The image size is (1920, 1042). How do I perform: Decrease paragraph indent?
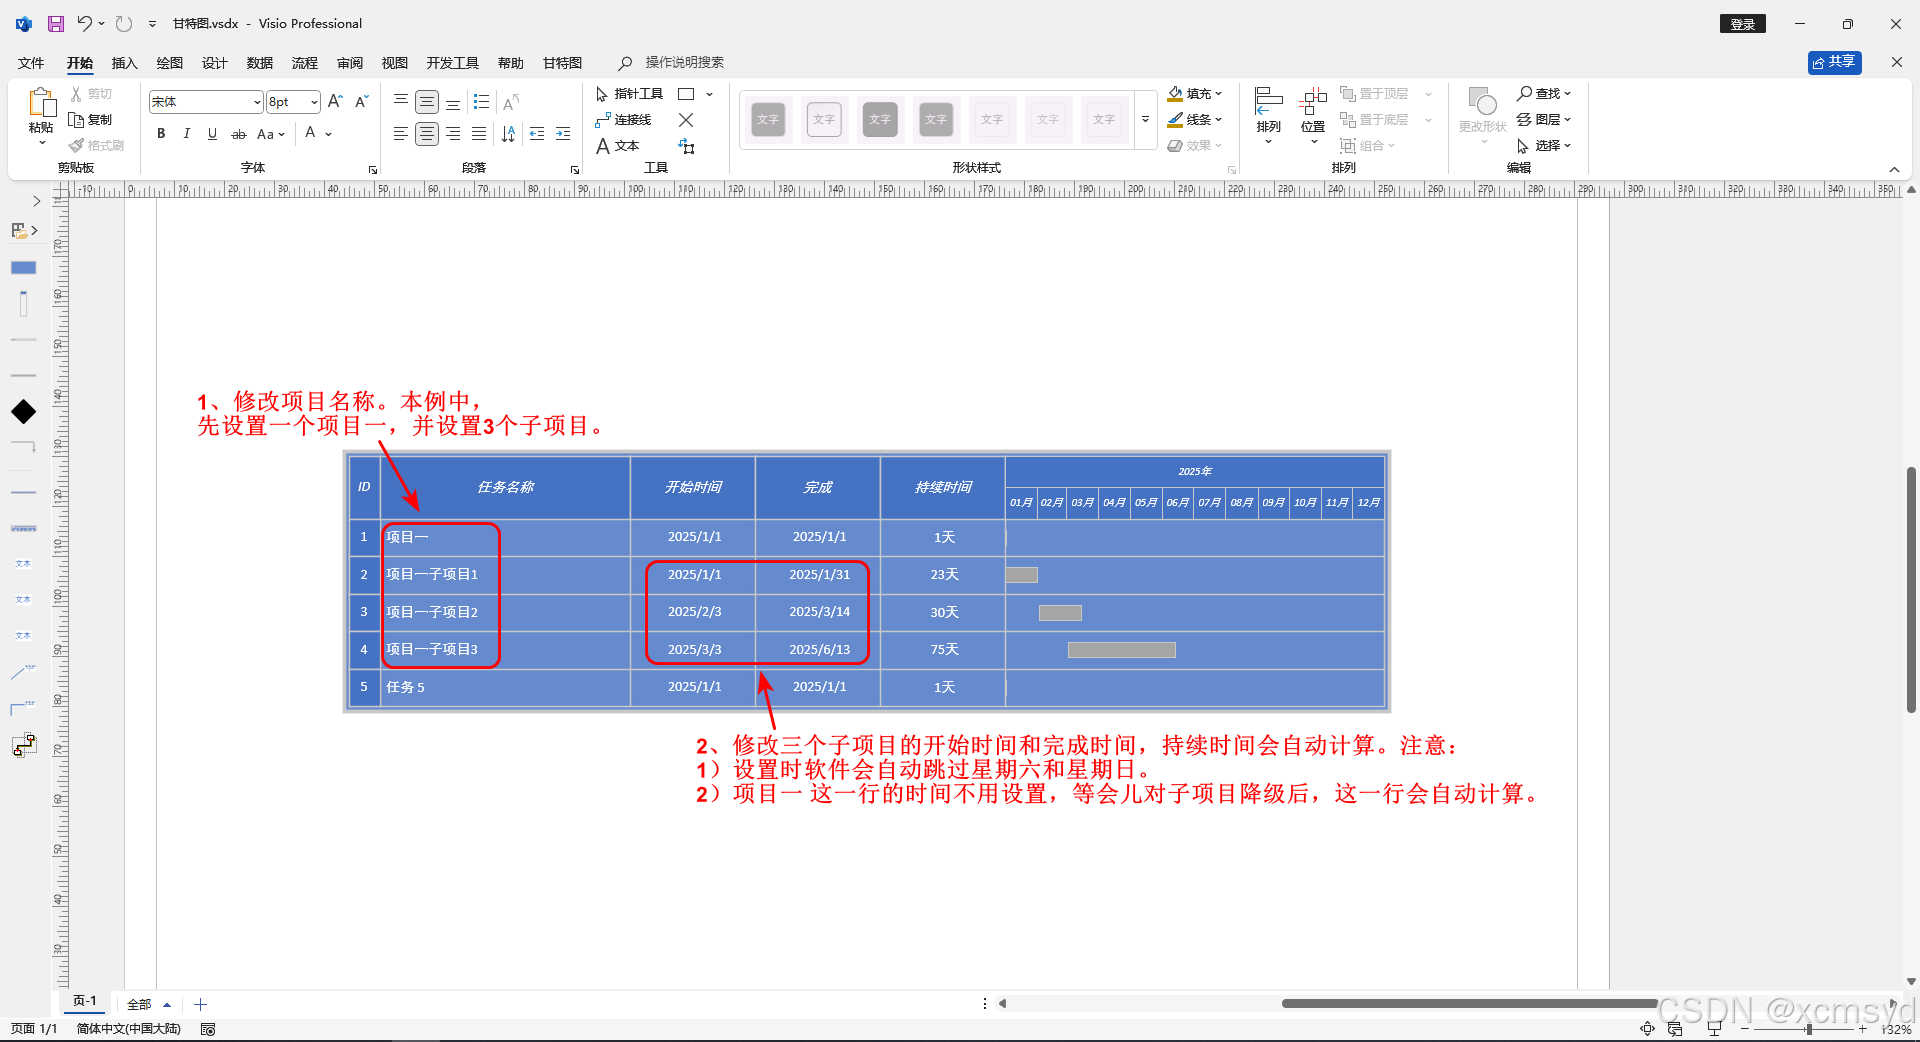click(537, 134)
